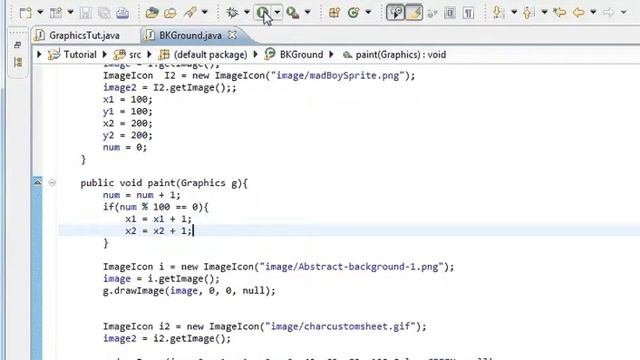
Task: Open the New file dropdown arrow
Action: pyautogui.click(x=40, y=13)
